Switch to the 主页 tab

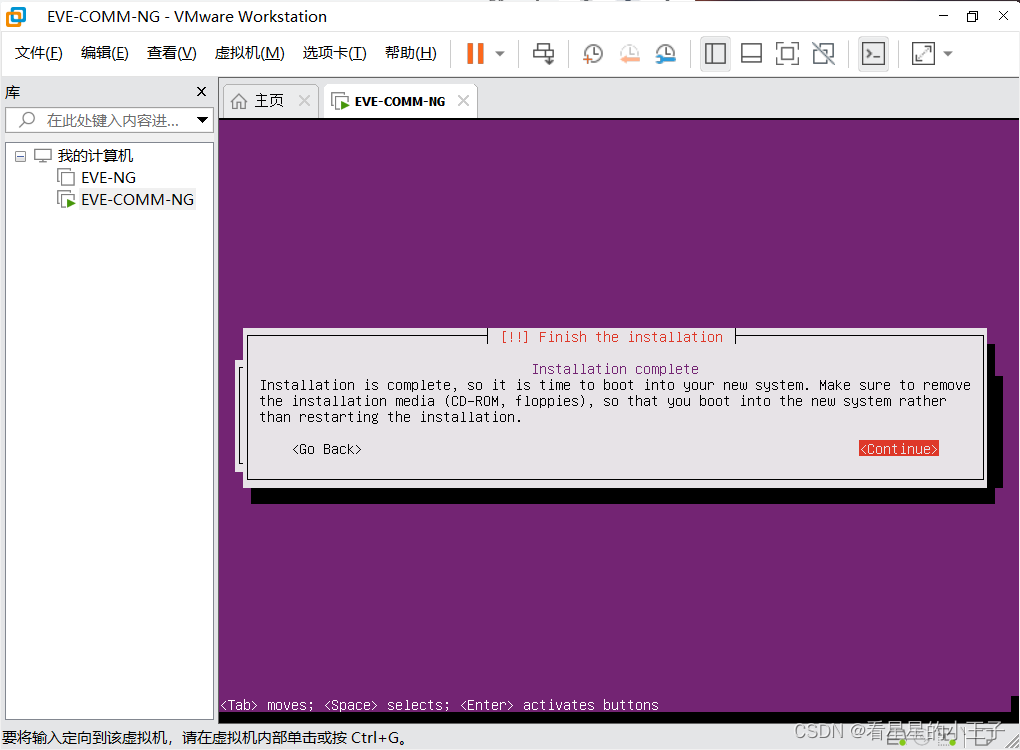(x=269, y=101)
